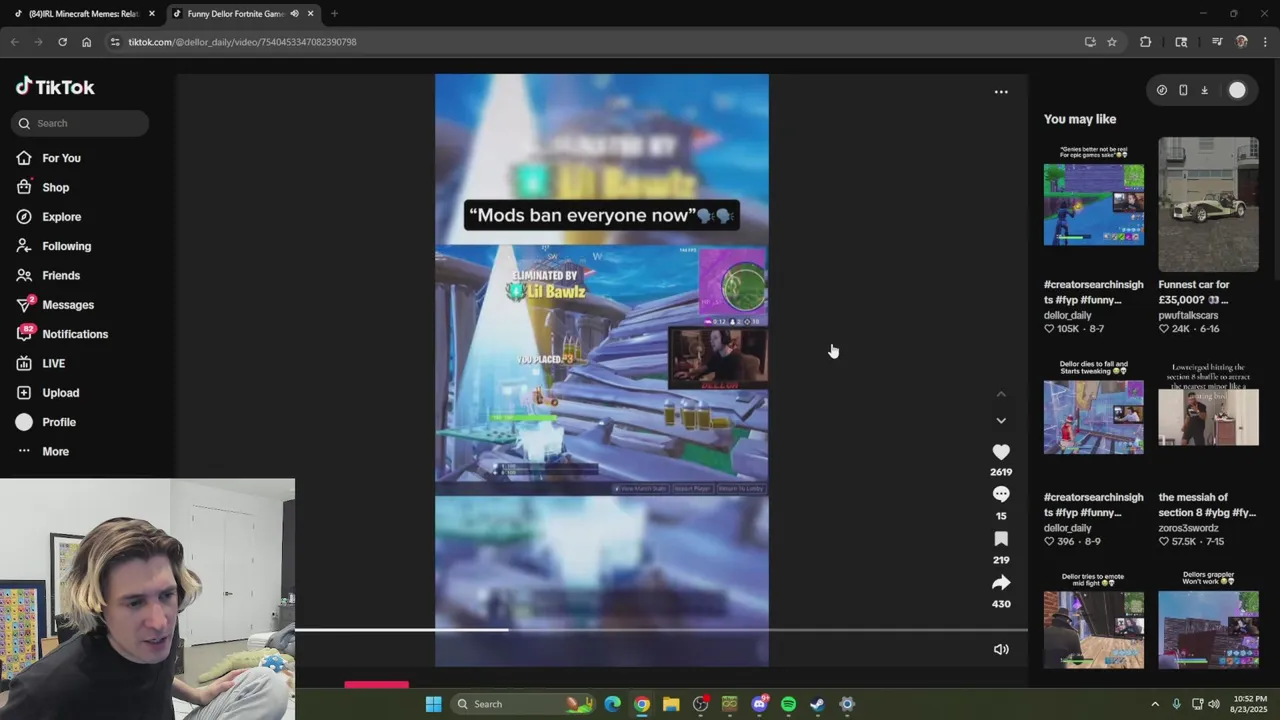Open Spotify from the taskbar
The image size is (1280, 720).
(x=788, y=704)
